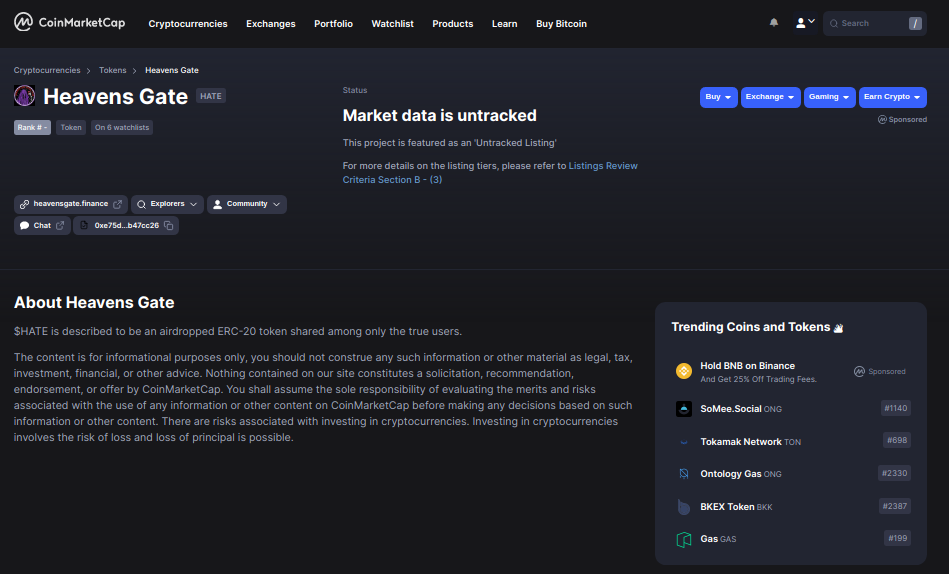Click the CoinMarketCap logo
Screen dimensions: 949x574
(70, 22)
